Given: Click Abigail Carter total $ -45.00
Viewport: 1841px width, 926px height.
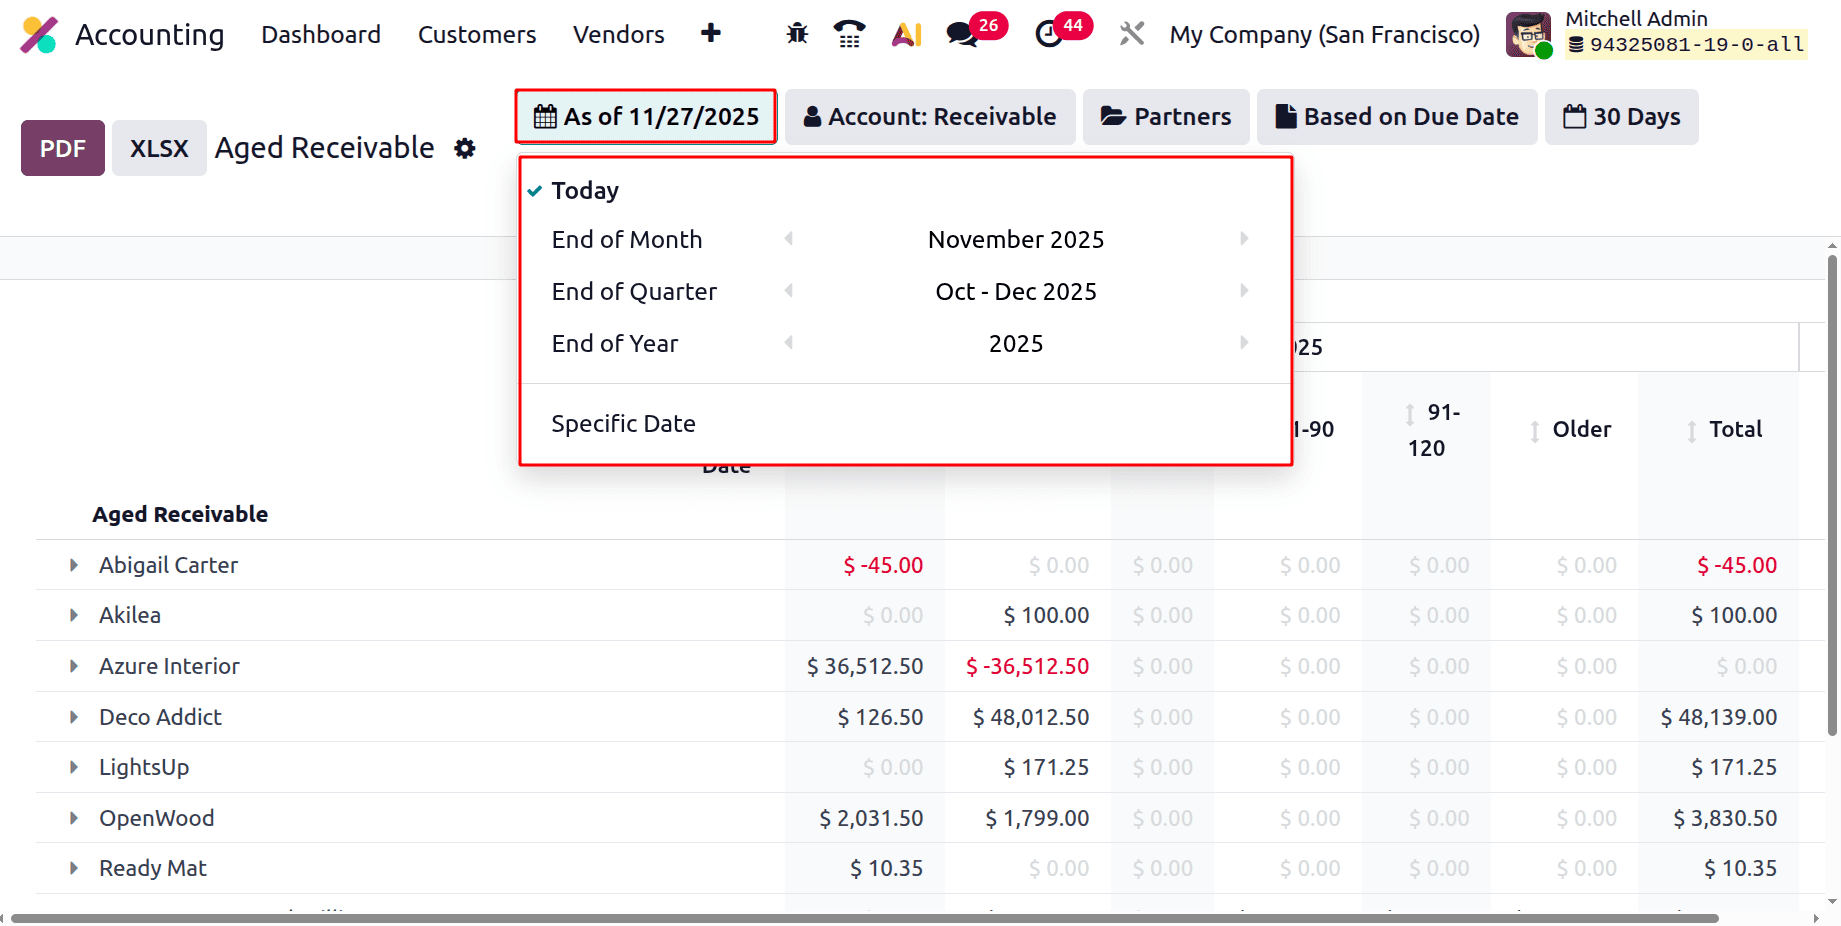Looking at the screenshot, I should click(x=1737, y=565).
